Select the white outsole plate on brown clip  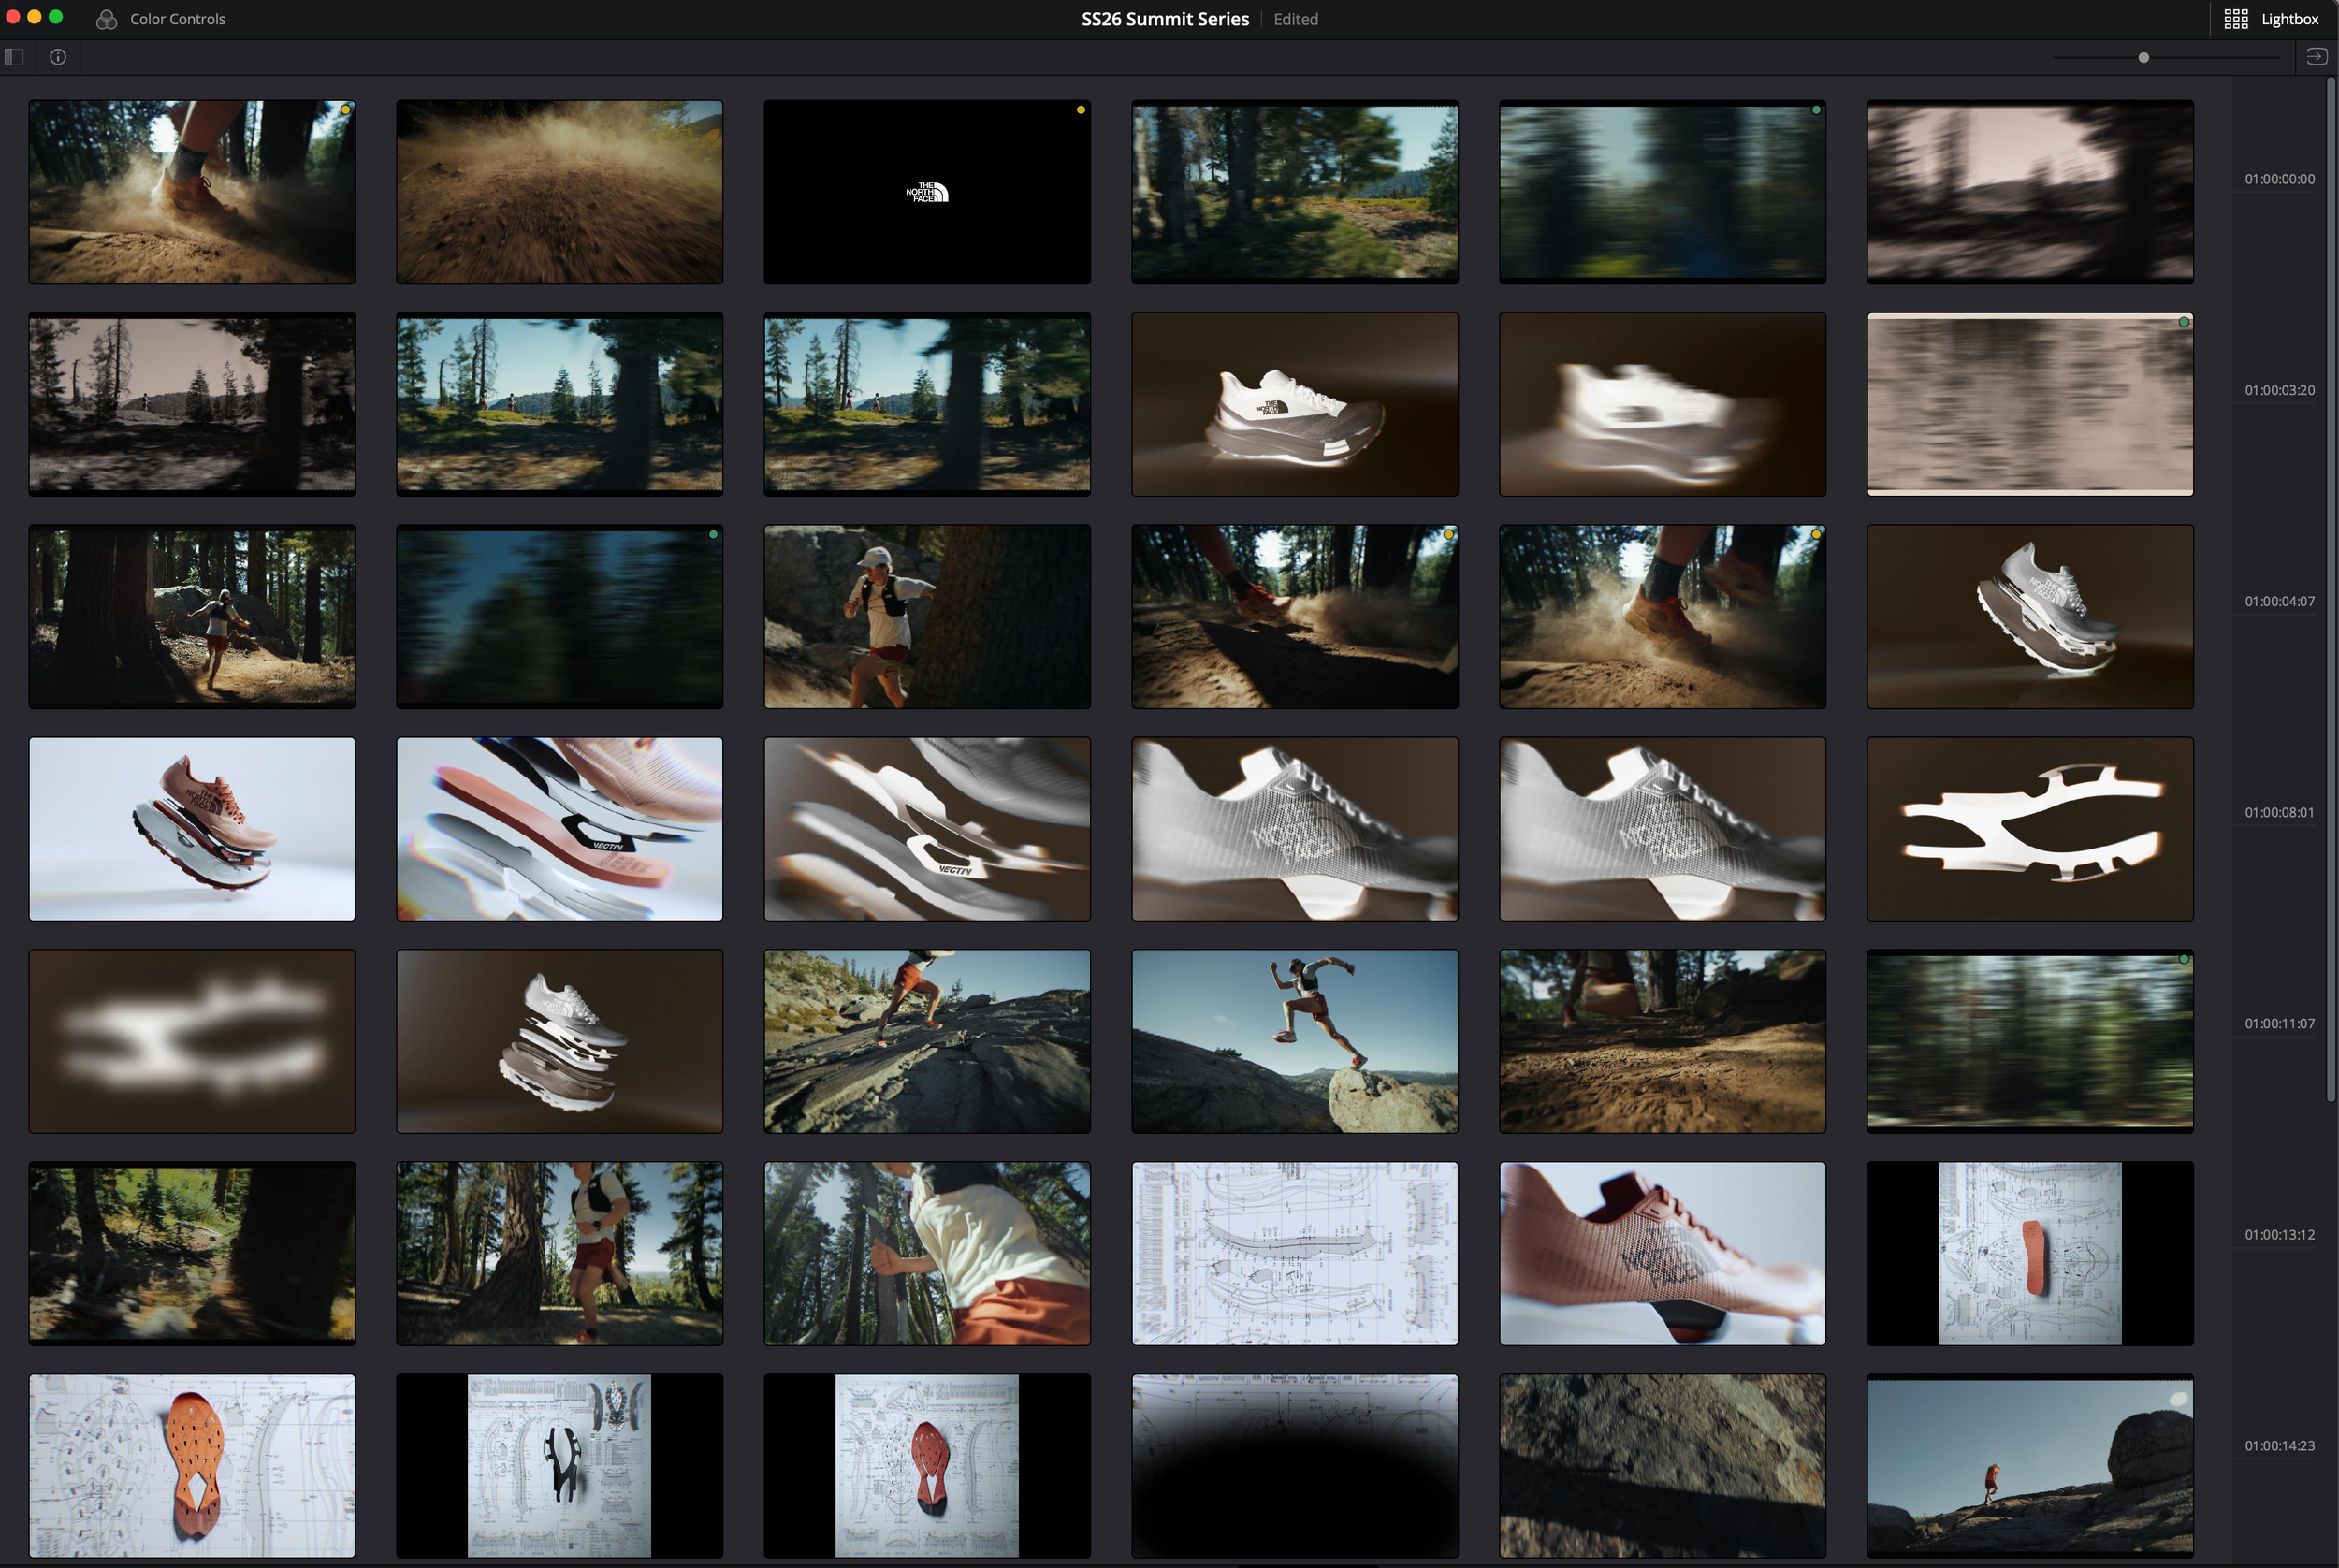pyautogui.click(x=2029, y=829)
